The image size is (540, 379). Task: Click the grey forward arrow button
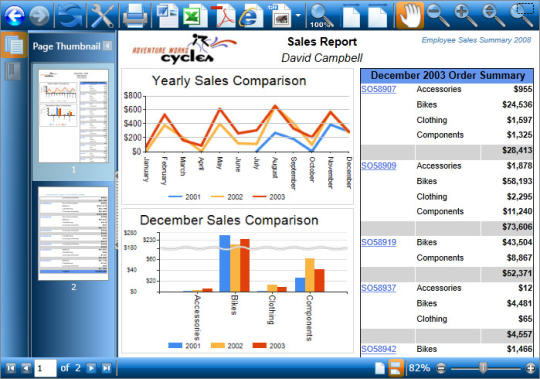click(39, 15)
